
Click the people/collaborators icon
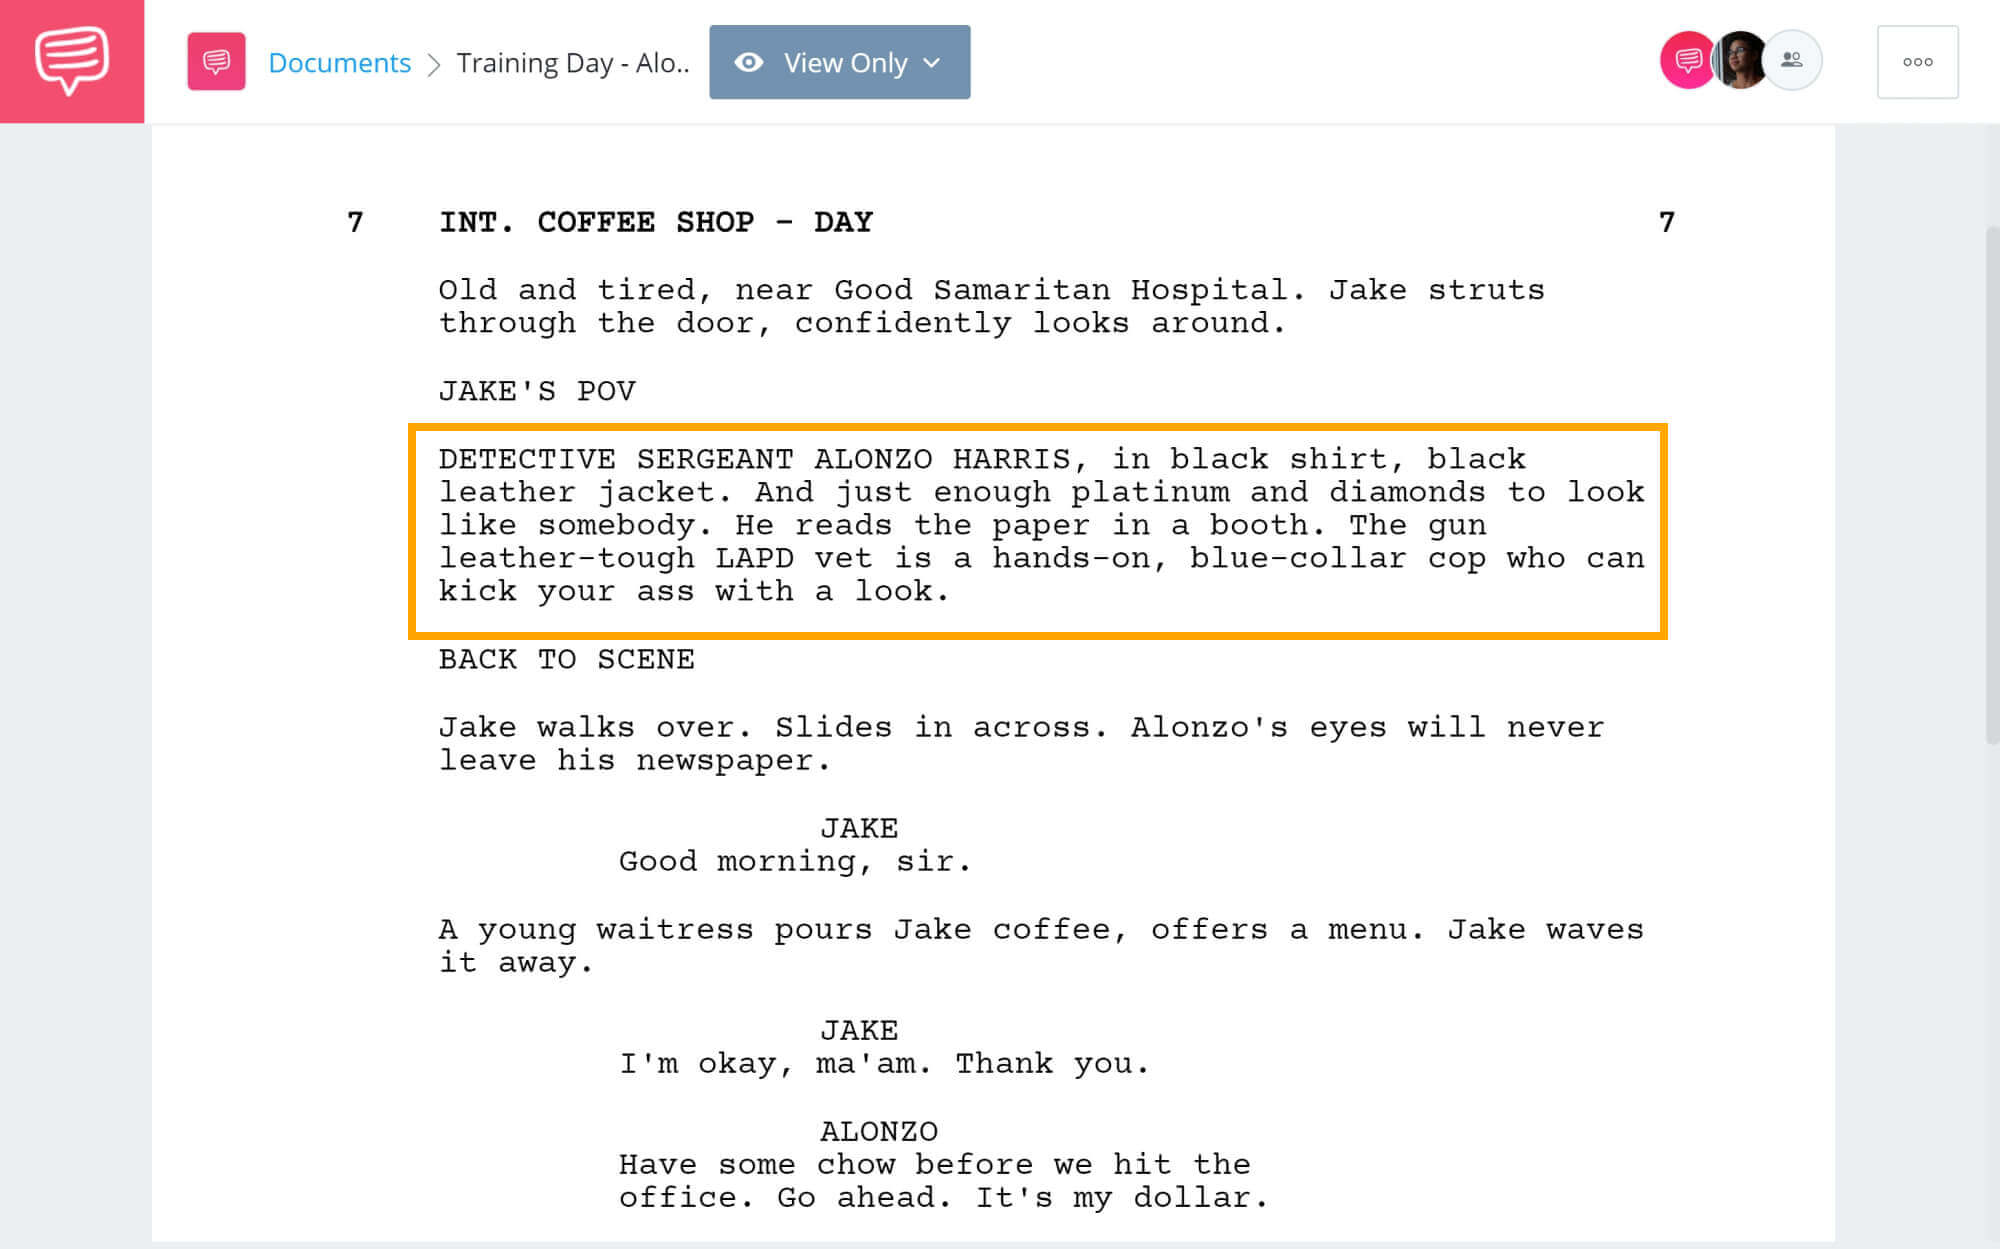[1791, 60]
